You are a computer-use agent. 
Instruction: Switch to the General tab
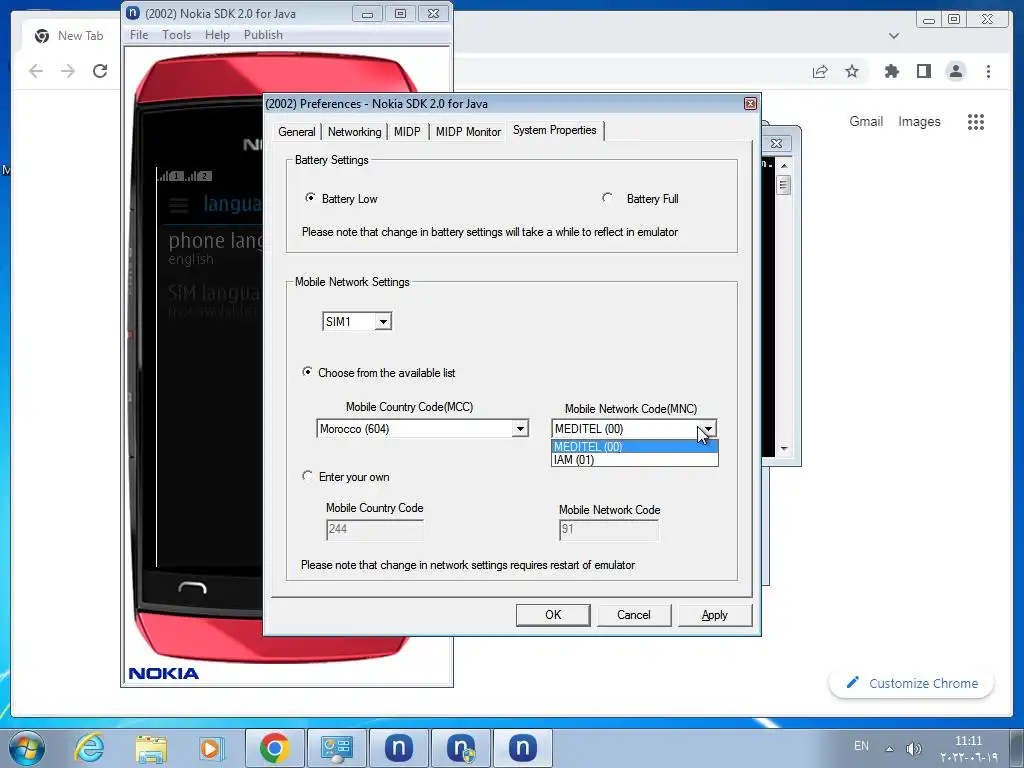point(296,132)
